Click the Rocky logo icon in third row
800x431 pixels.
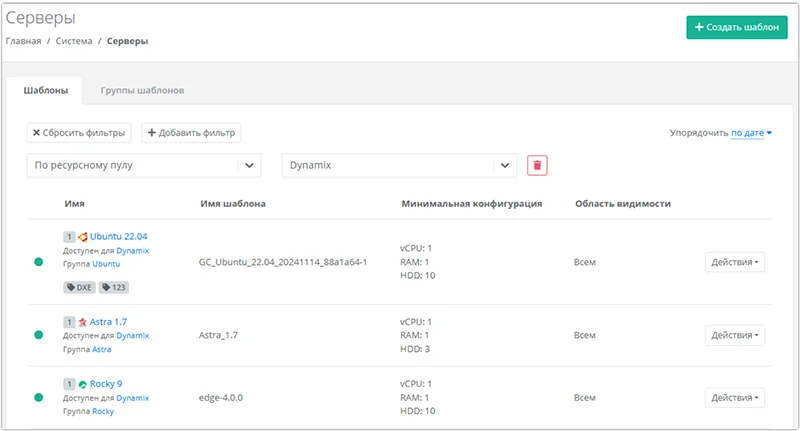click(x=83, y=384)
